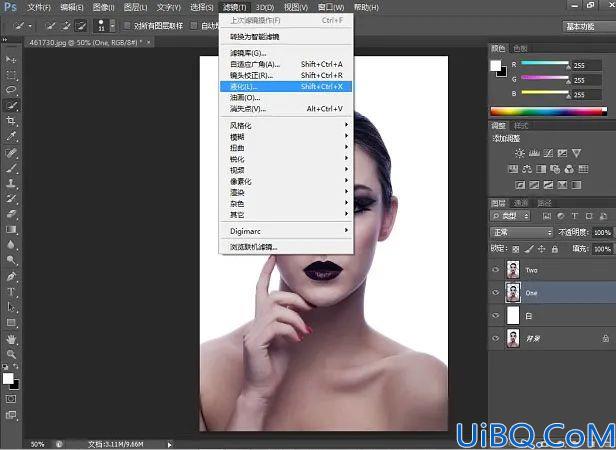Enable the 对所有图层取样 checkbox
Viewport: 616px width, 450px height.
[126, 26]
